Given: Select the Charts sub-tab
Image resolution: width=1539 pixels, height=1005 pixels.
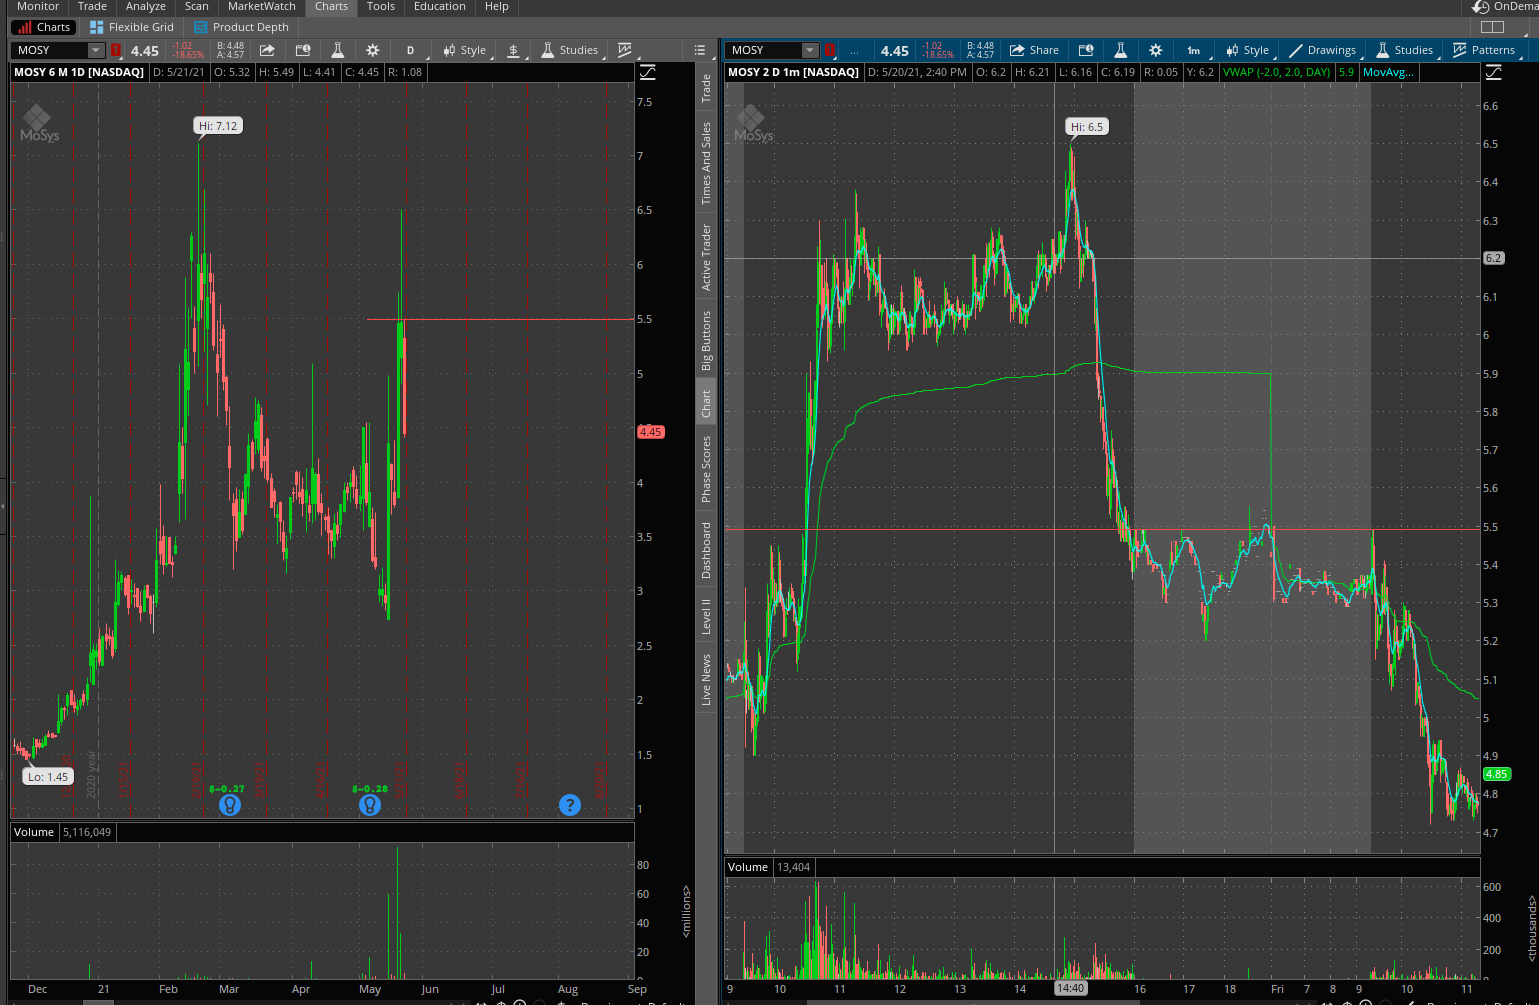Looking at the screenshot, I should [43, 27].
